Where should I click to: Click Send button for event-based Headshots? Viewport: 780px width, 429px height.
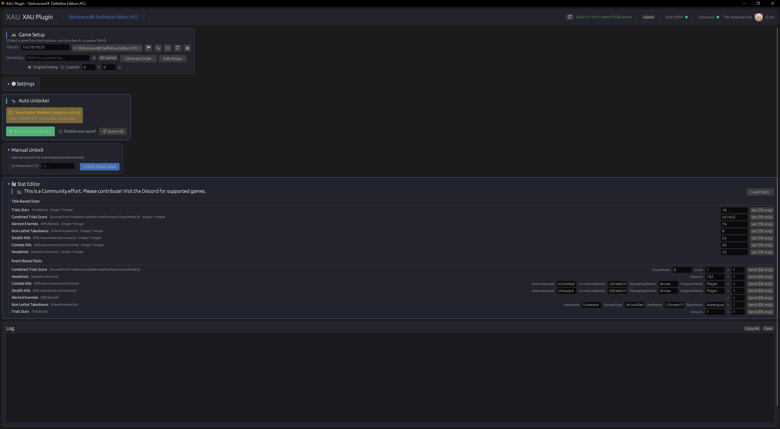[x=760, y=277]
